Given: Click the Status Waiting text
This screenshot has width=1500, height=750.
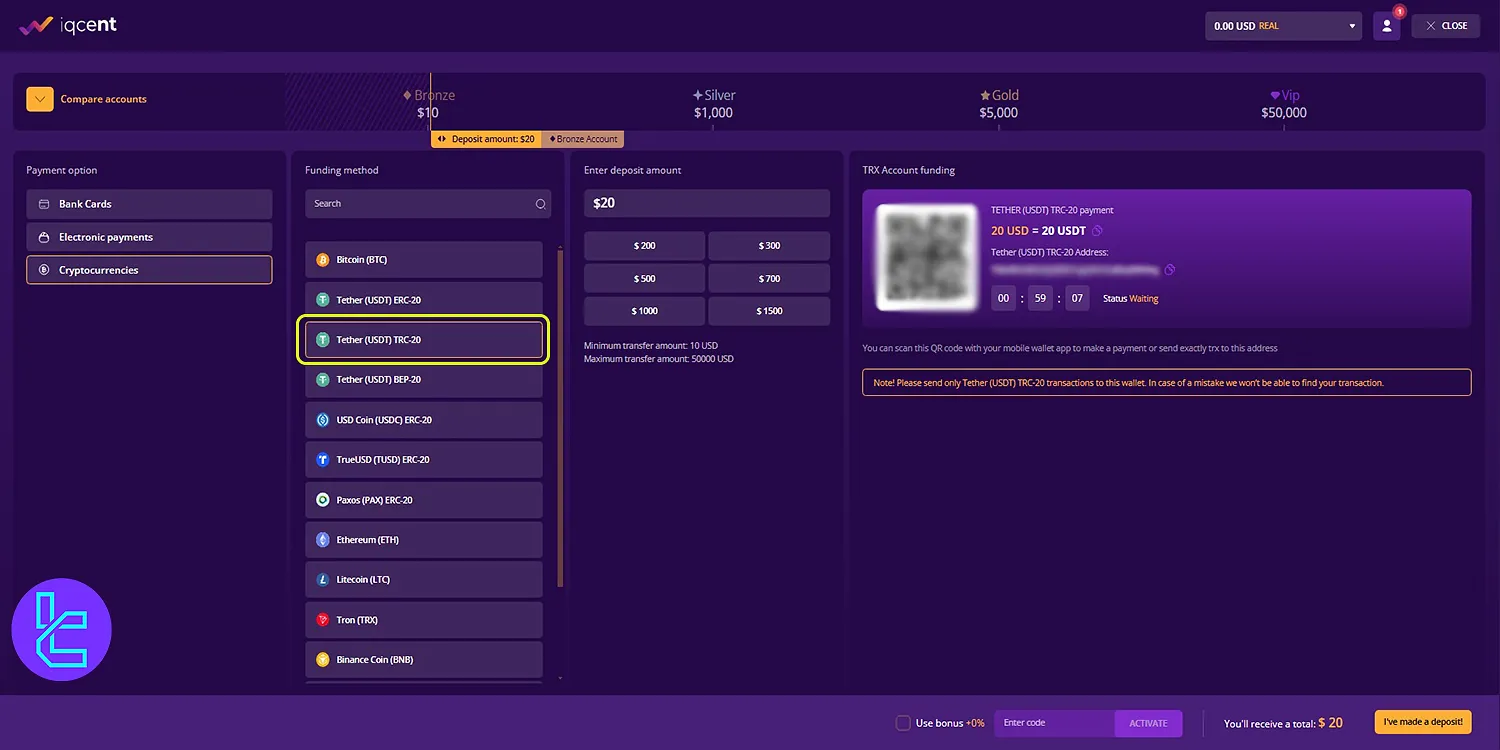Looking at the screenshot, I should (x=1130, y=298).
